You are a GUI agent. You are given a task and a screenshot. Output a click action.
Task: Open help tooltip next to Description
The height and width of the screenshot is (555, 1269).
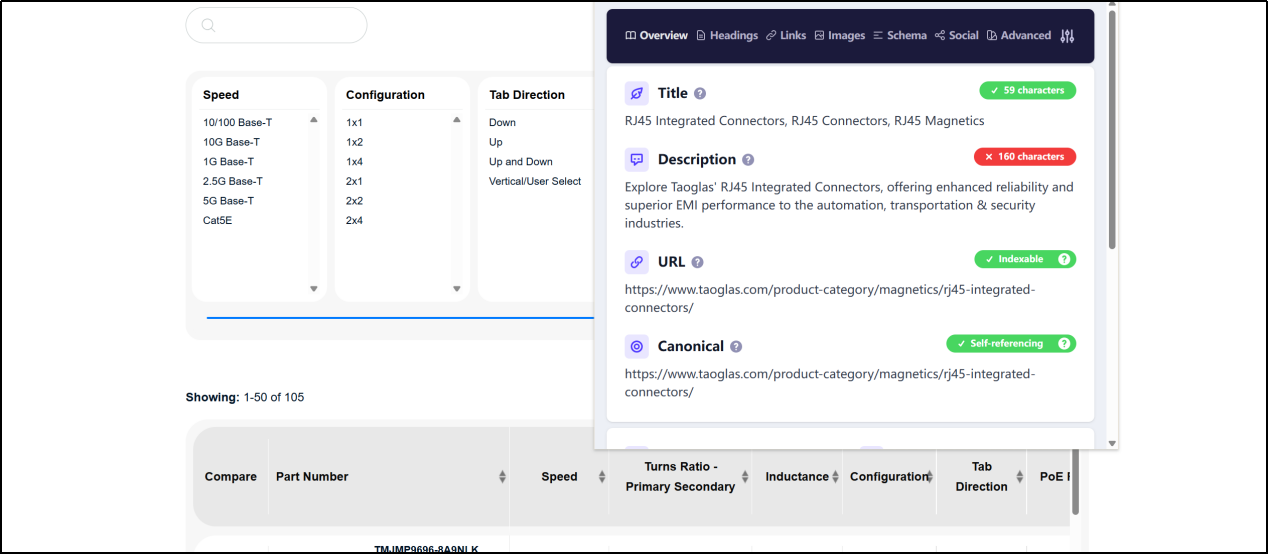point(748,160)
